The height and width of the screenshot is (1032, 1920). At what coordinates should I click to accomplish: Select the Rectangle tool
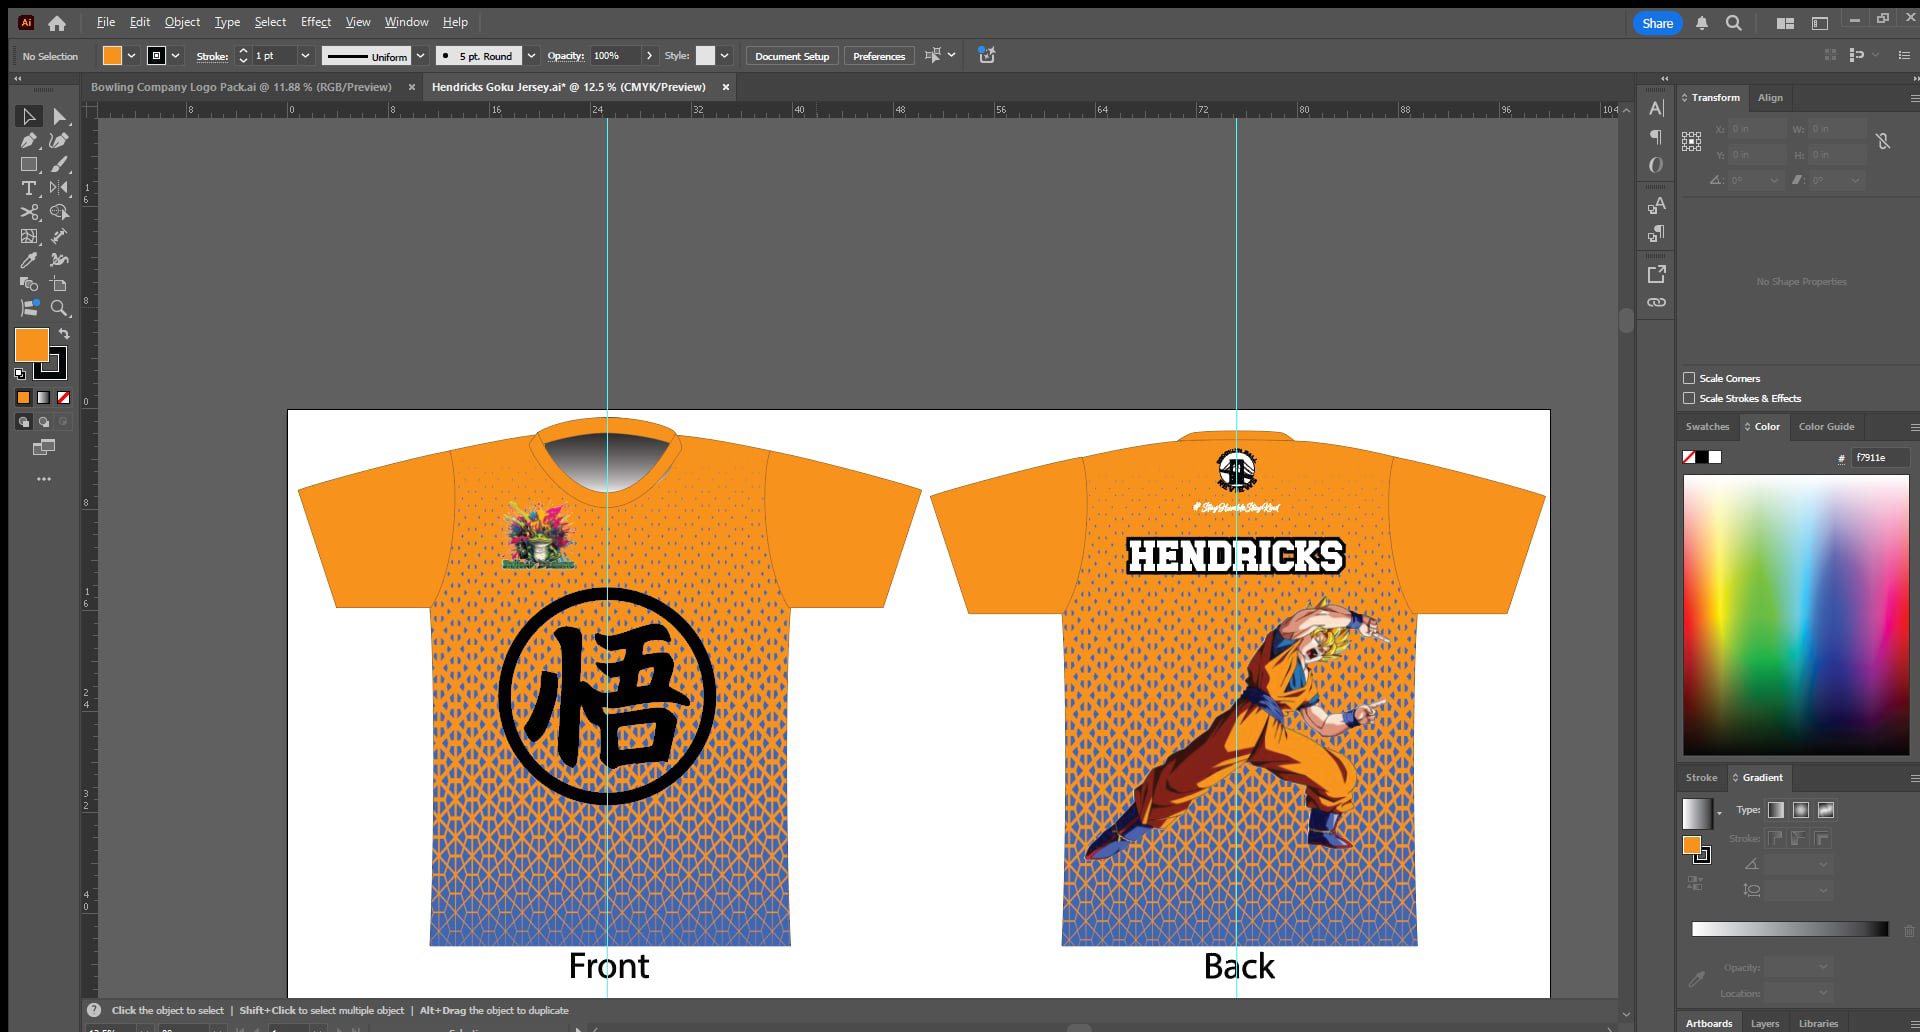pyautogui.click(x=29, y=165)
